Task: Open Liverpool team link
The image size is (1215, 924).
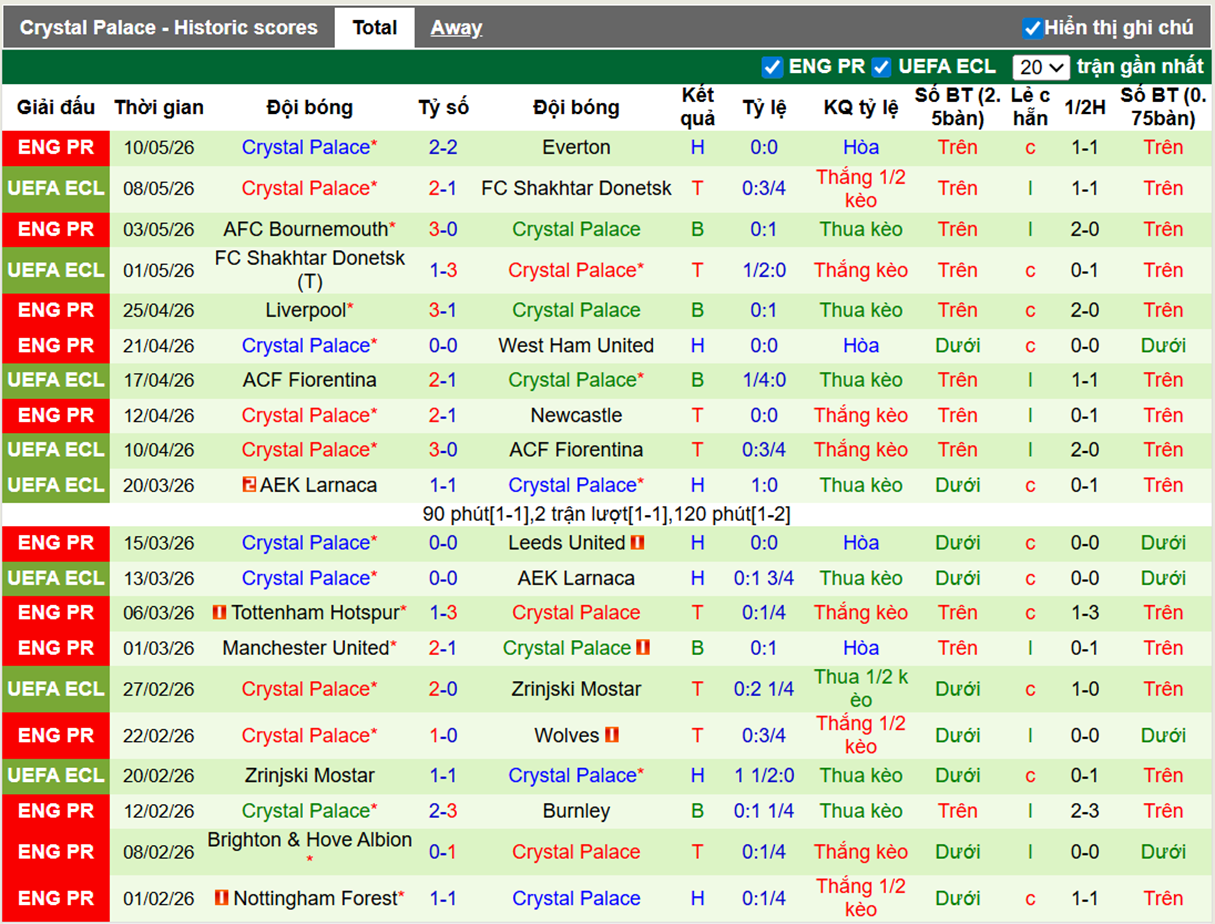Action: (x=305, y=310)
